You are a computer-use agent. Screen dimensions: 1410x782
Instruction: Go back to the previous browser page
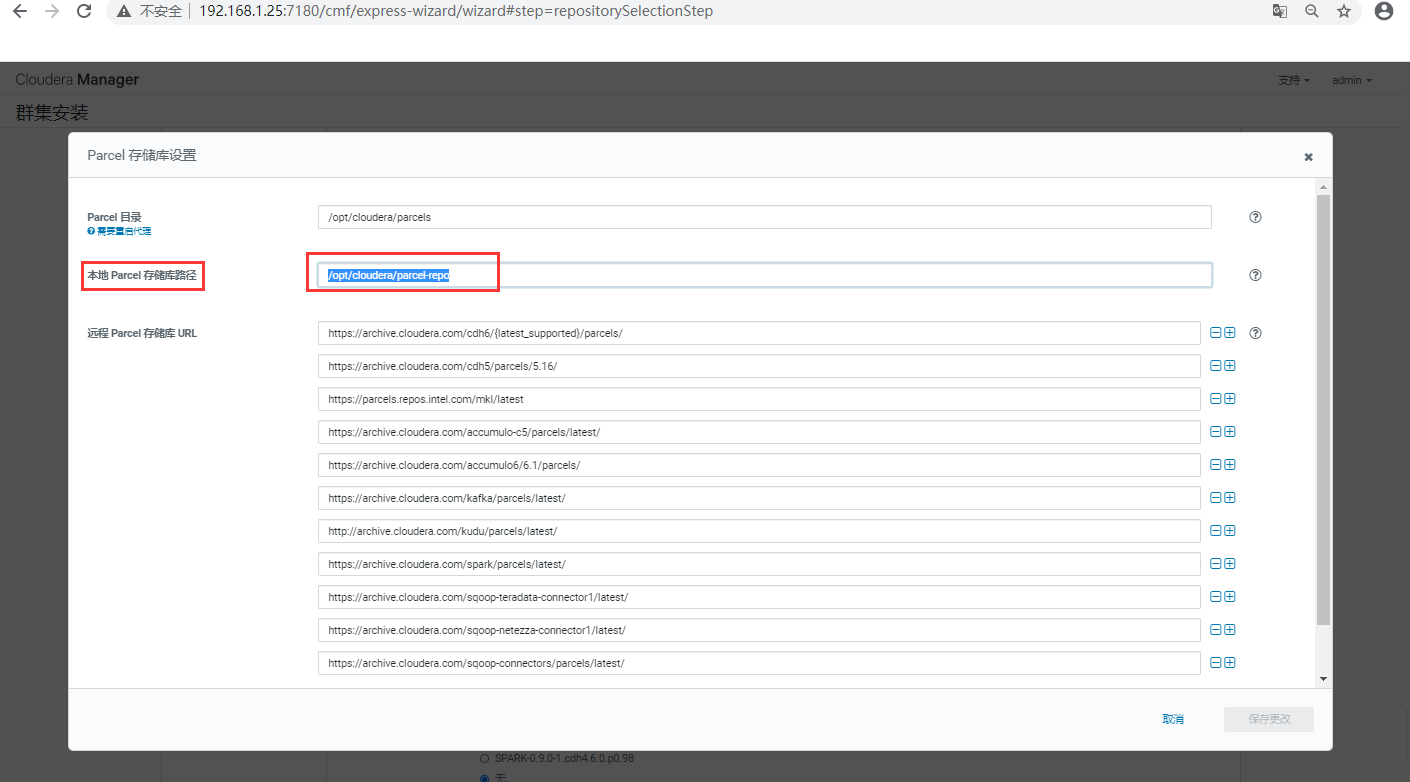pos(19,11)
